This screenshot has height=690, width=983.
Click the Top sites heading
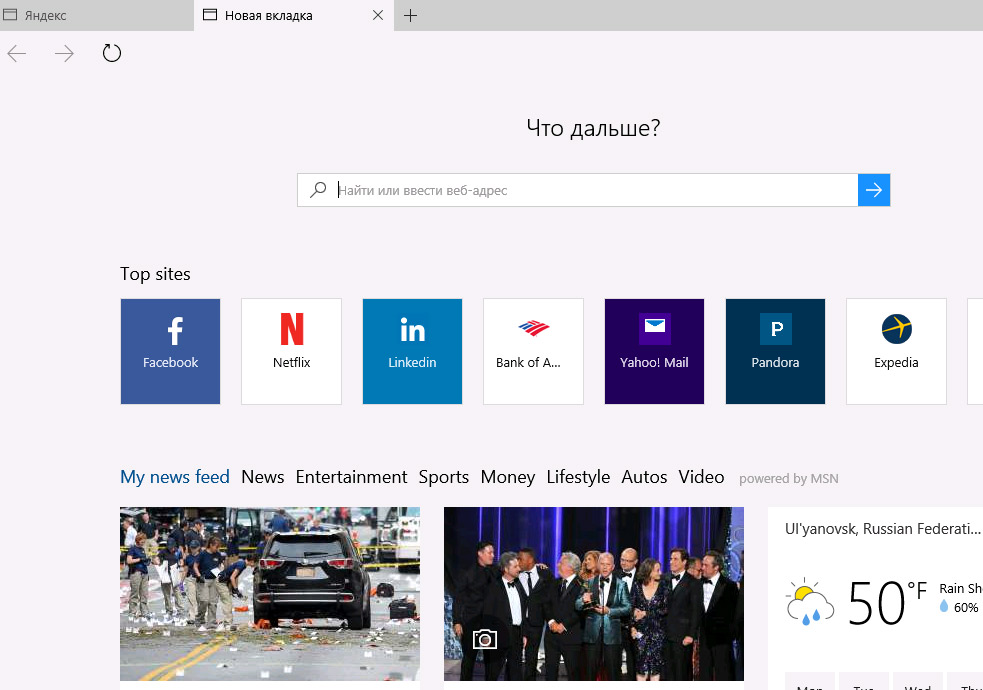click(x=155, y=274)
